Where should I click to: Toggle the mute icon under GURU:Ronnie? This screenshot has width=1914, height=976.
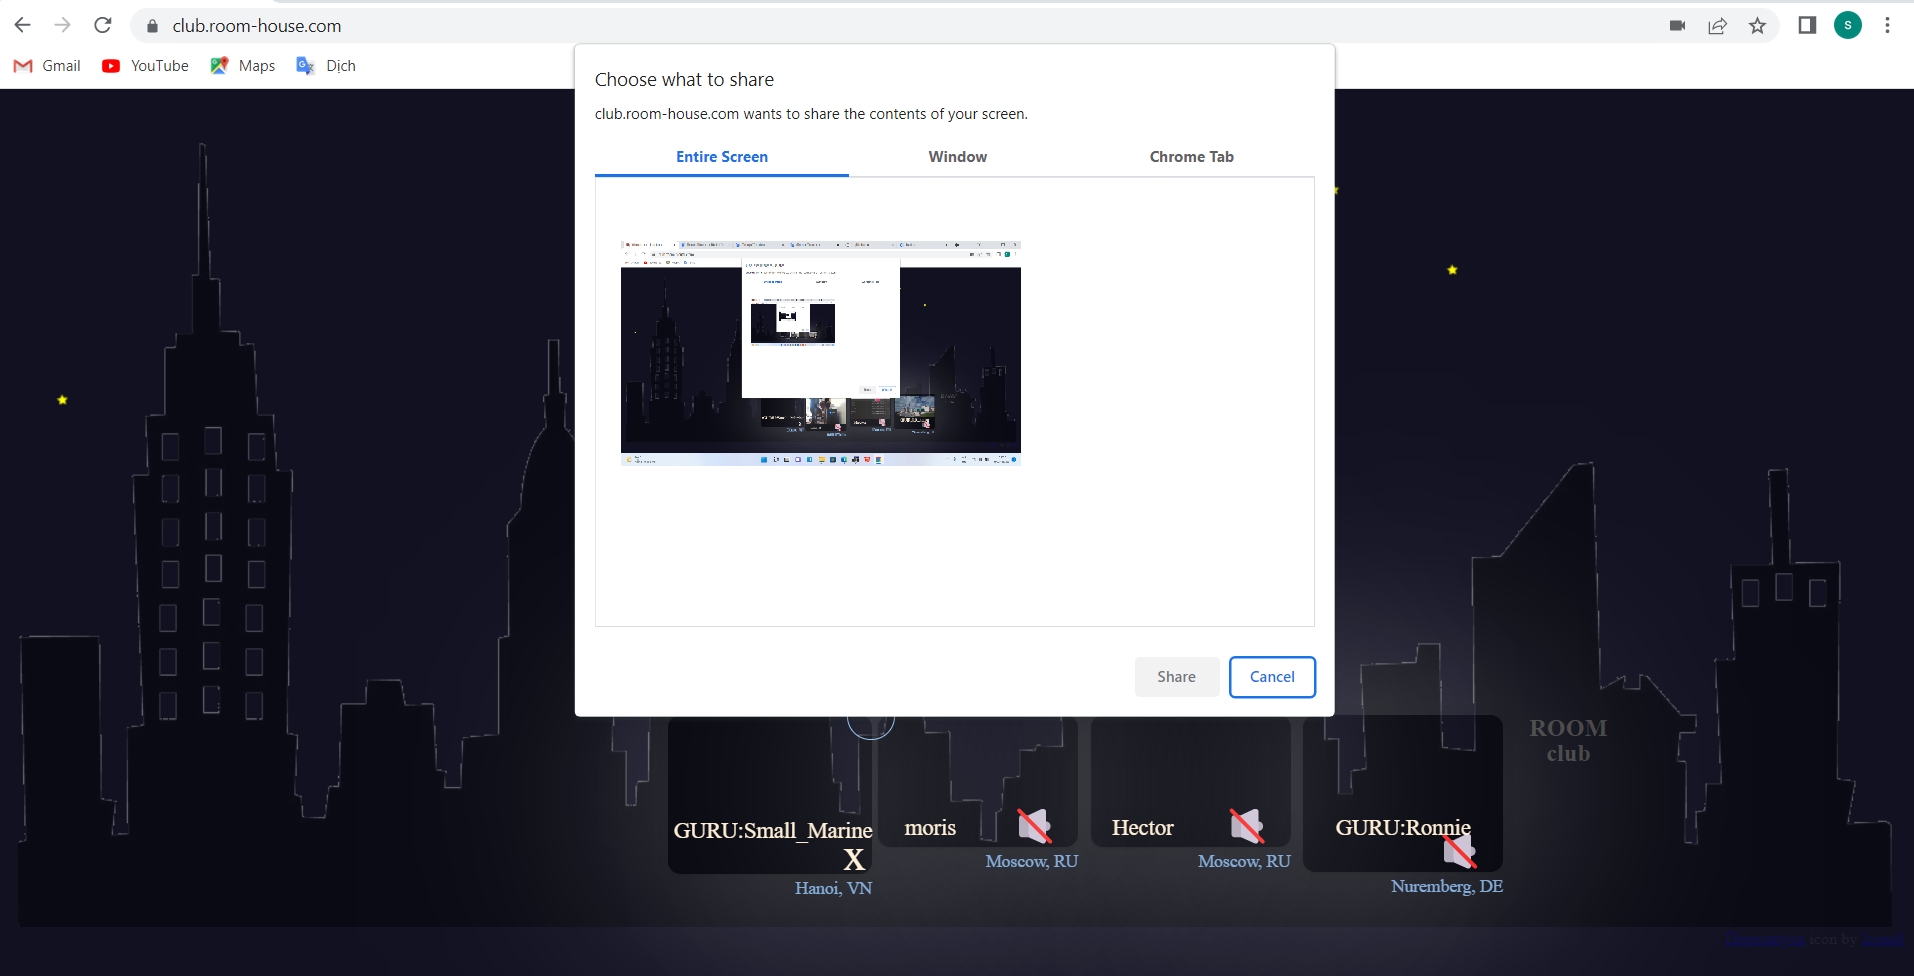tap(1459, 851)
